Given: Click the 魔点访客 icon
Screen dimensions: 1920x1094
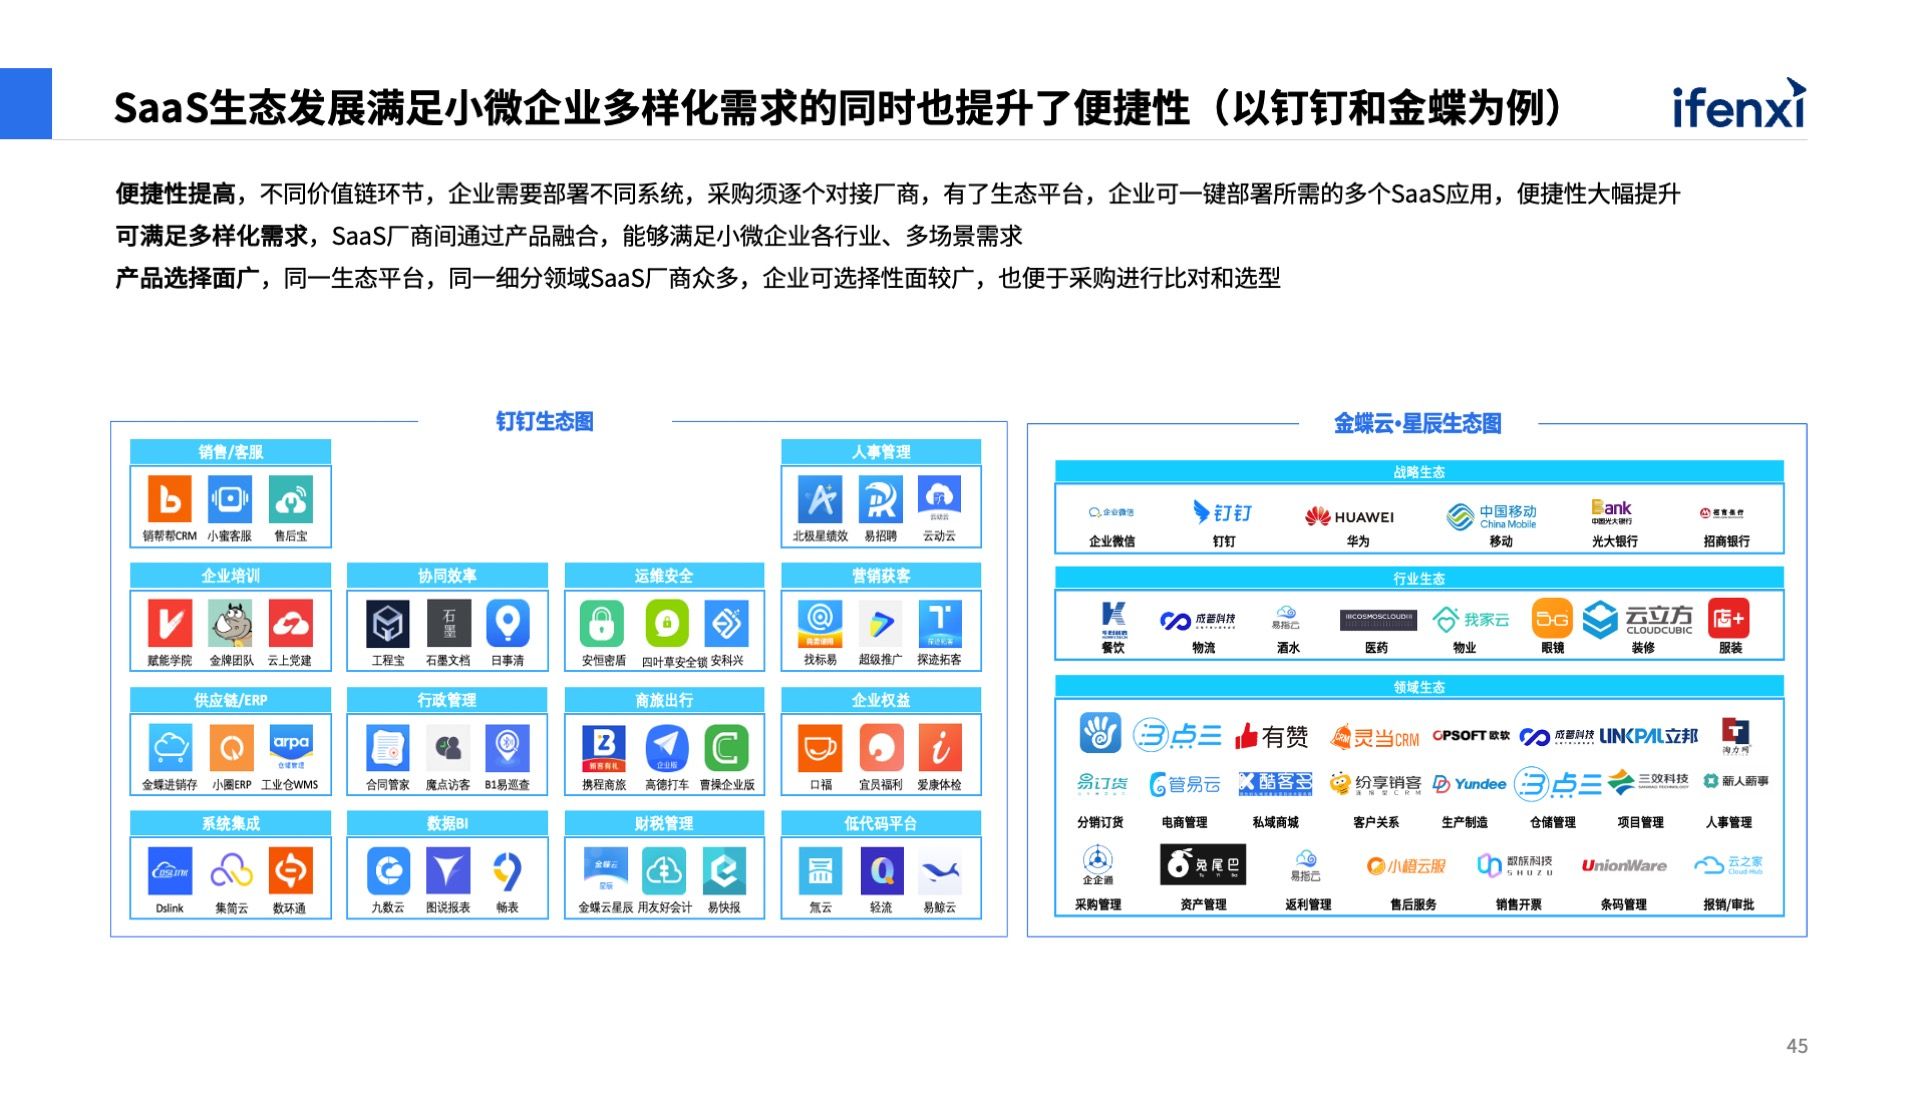Looking at the screenshot, I should [x=448, y=747].
